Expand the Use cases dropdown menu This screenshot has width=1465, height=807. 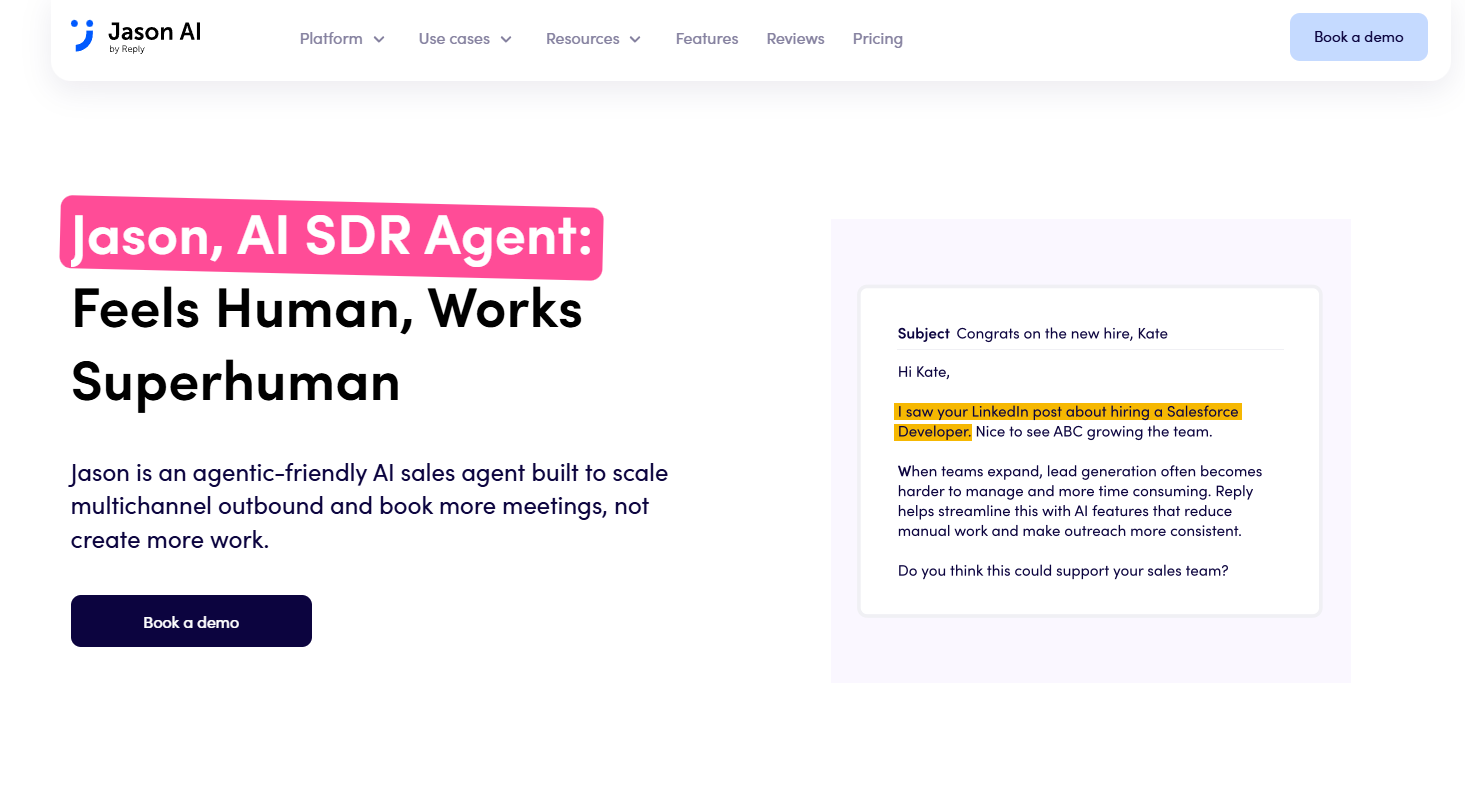(x=465, y=39)
